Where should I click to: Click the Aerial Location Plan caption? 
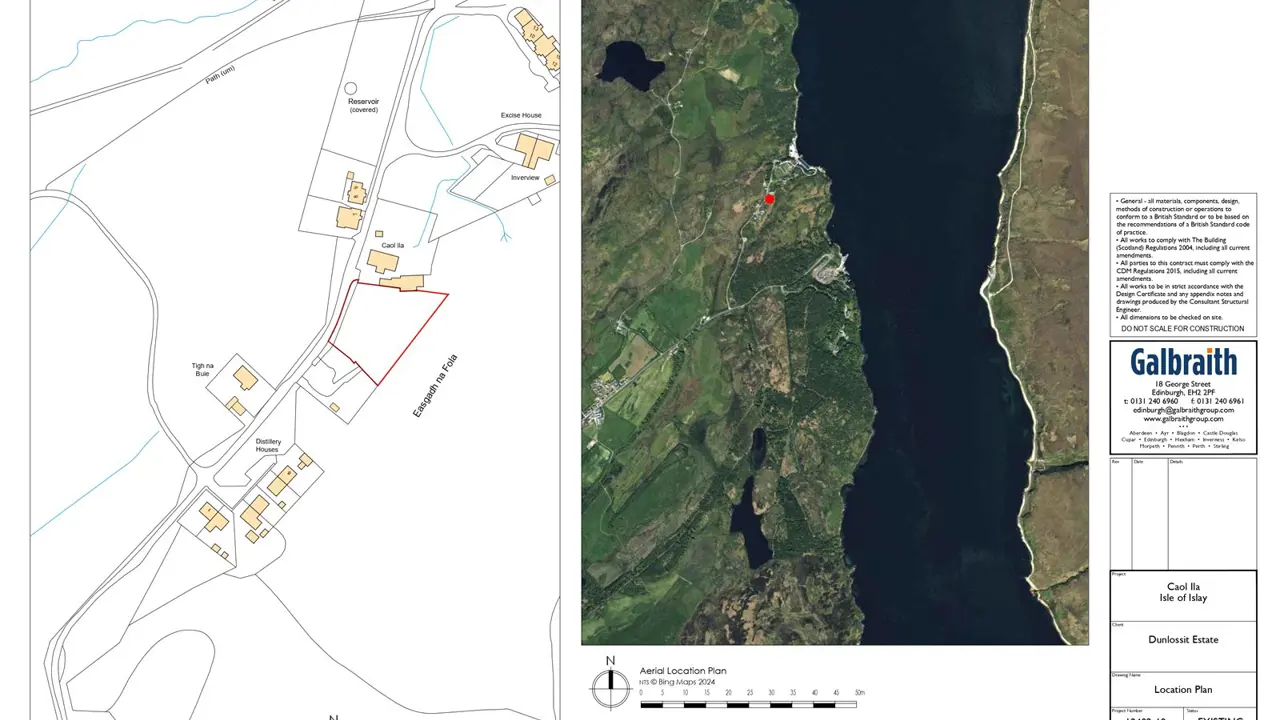pos(683,671)
